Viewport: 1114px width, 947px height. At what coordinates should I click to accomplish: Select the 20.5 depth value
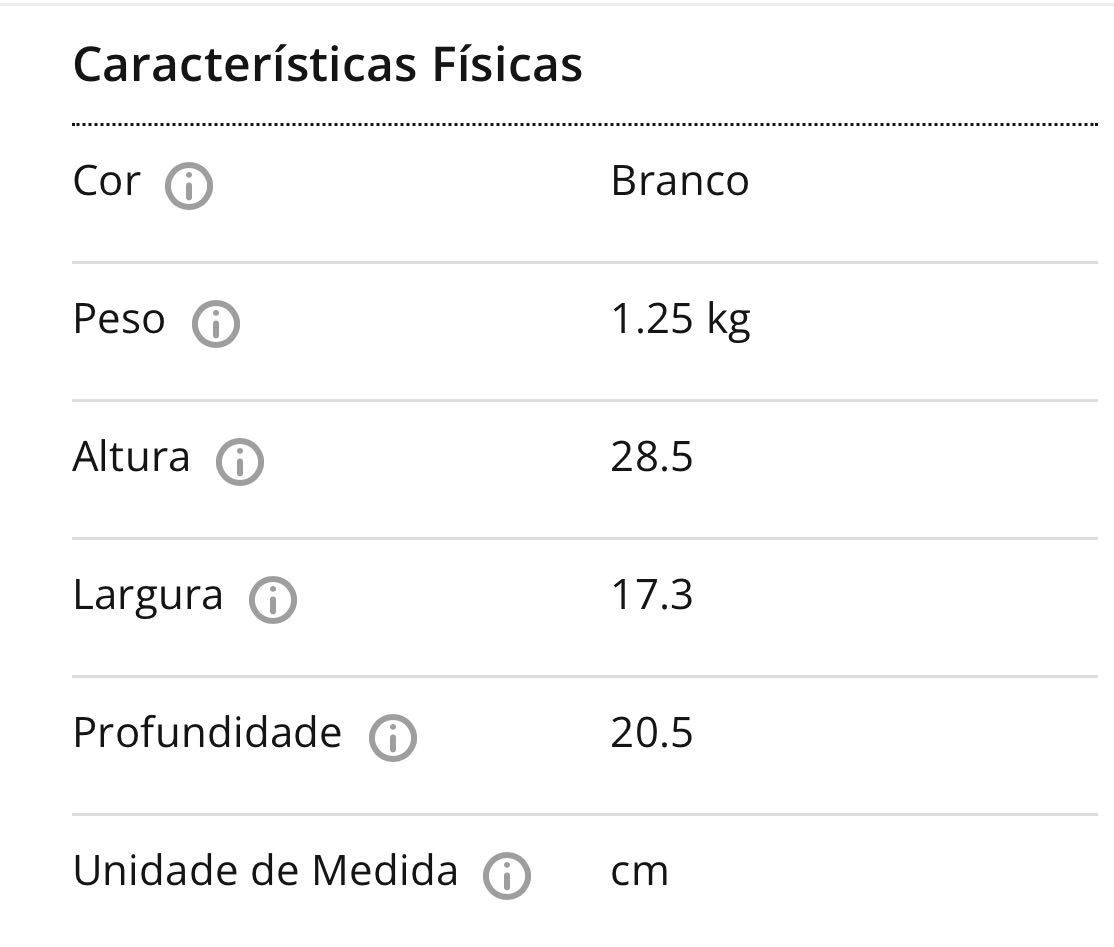coord(651,732)
